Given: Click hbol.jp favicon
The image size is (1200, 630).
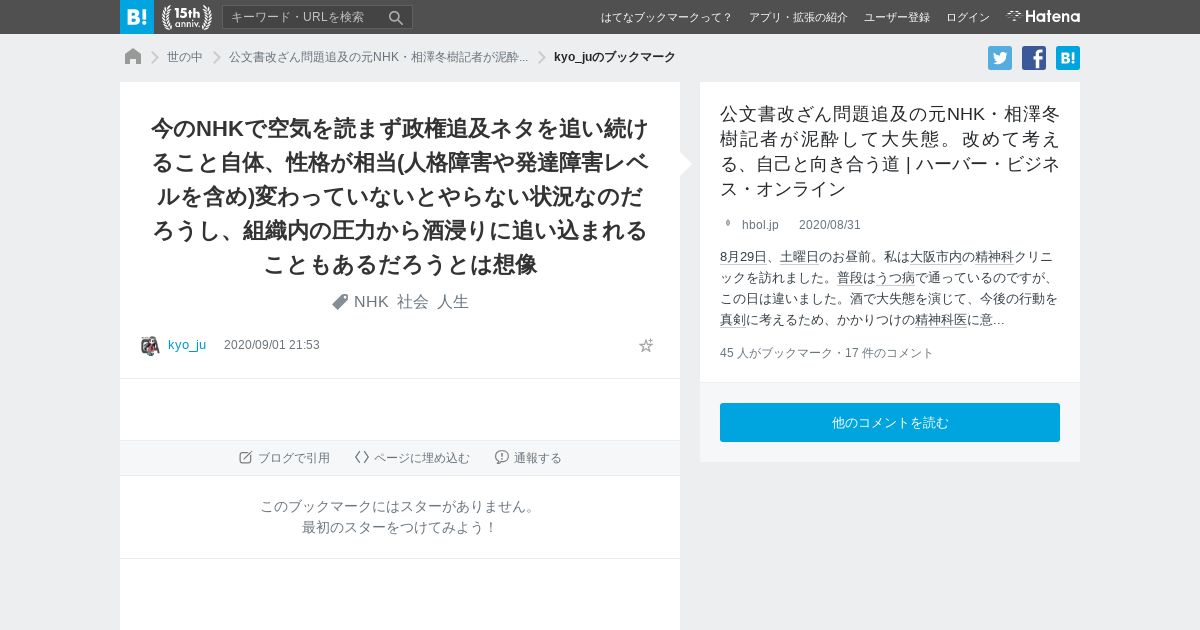Looking at the screenshot, I should coord(728,224).
